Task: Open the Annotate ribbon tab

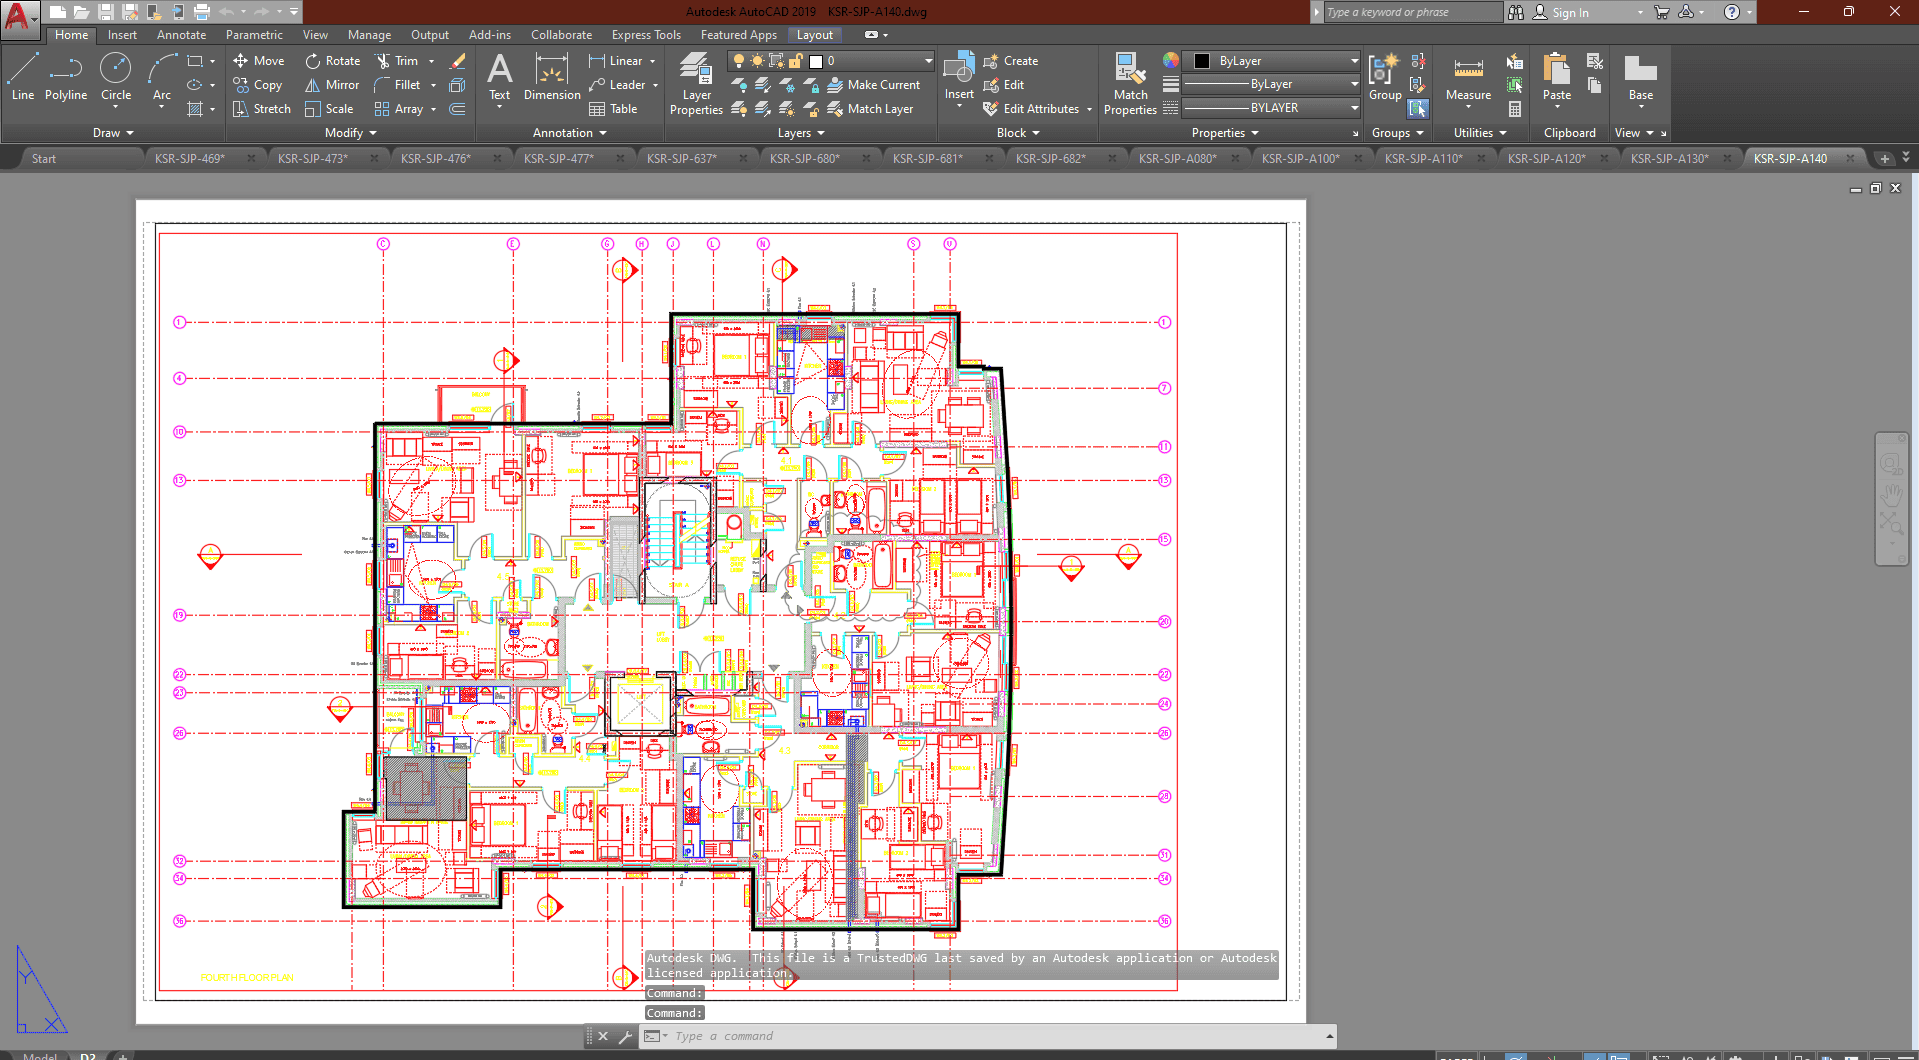Action: pos(181,35)
